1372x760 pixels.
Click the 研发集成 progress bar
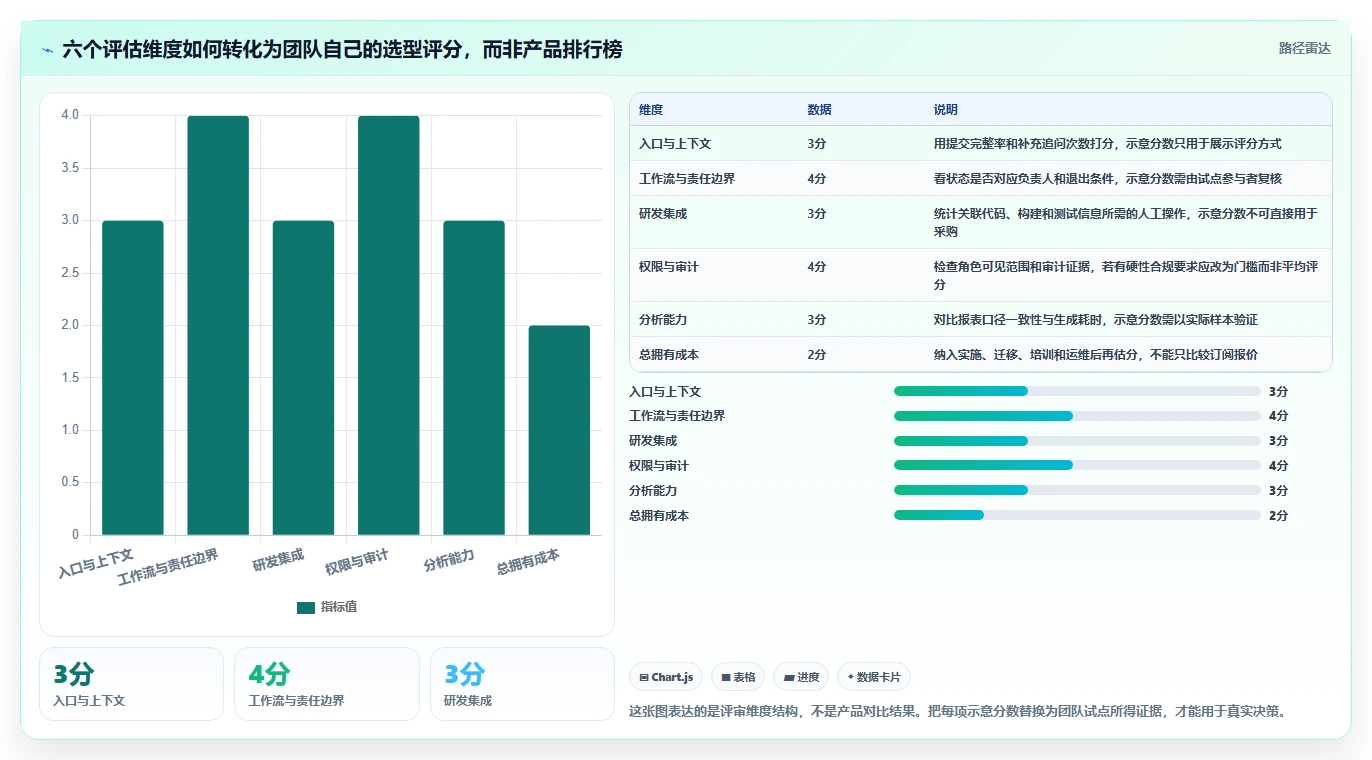click(x=1077, y=441)
